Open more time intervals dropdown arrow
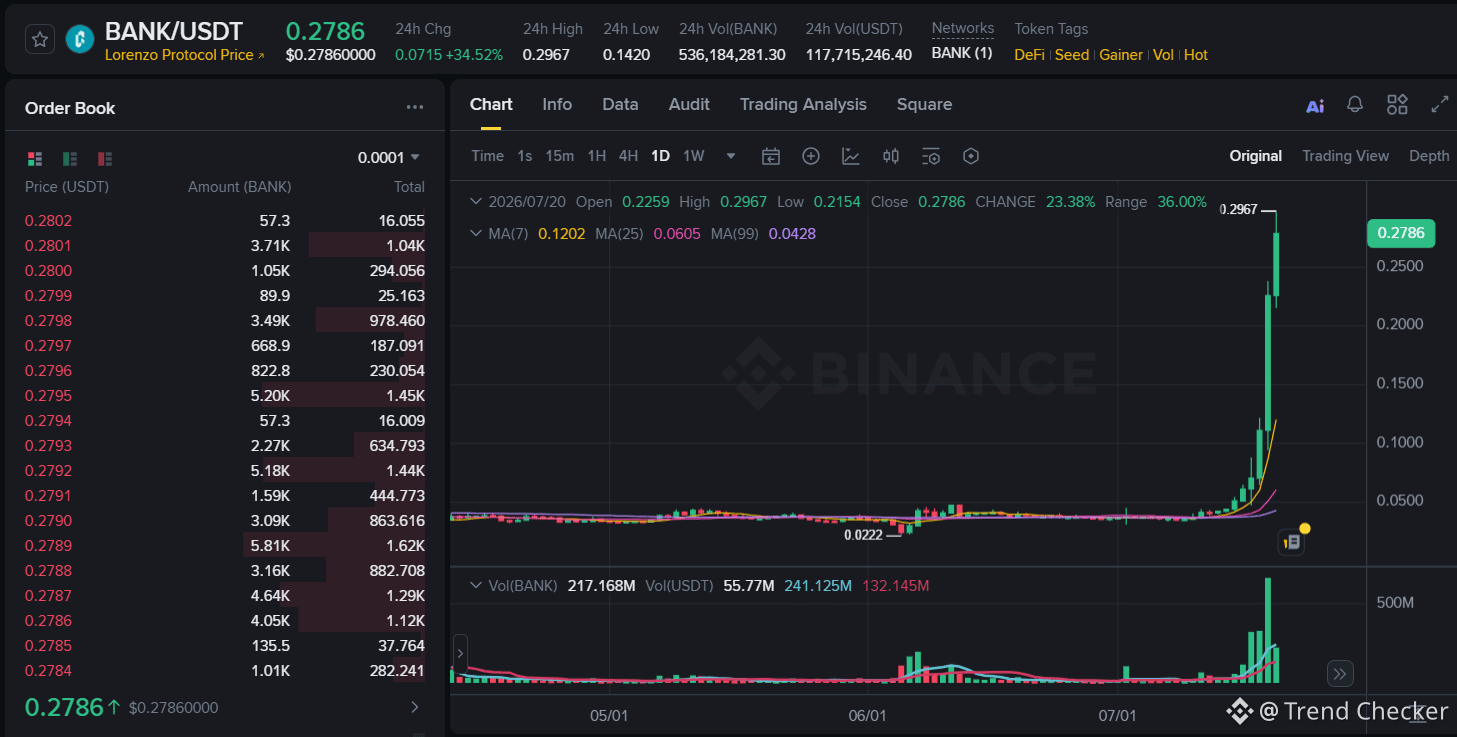The image size is (1457, 737). point(731,156)
